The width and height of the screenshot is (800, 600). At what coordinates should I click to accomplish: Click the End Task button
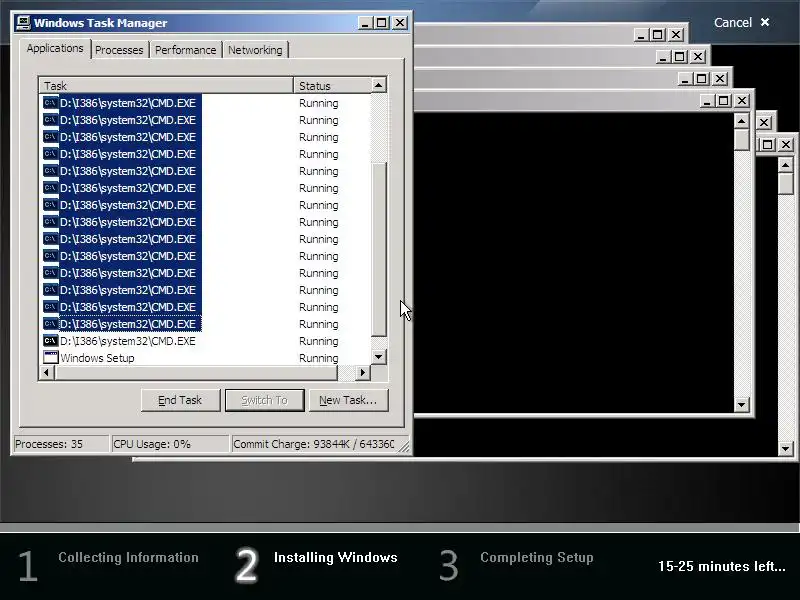click(180, 400)
